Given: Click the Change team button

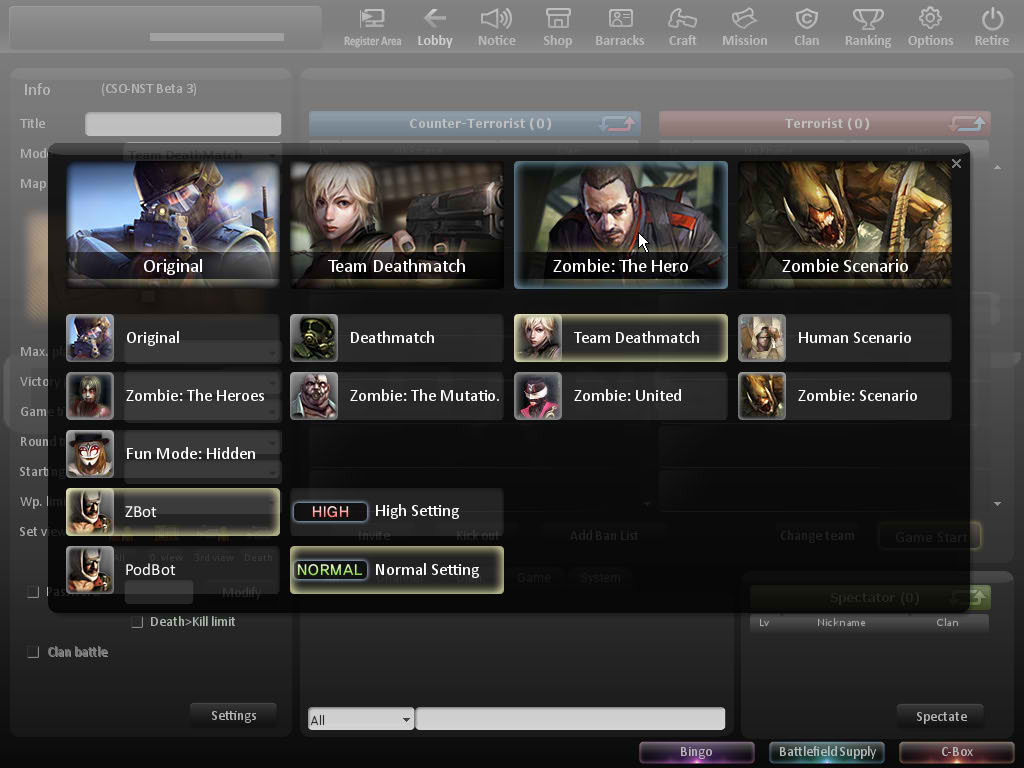Looking at the screenshot, I should pyautogui.click(x=816, y=536).
